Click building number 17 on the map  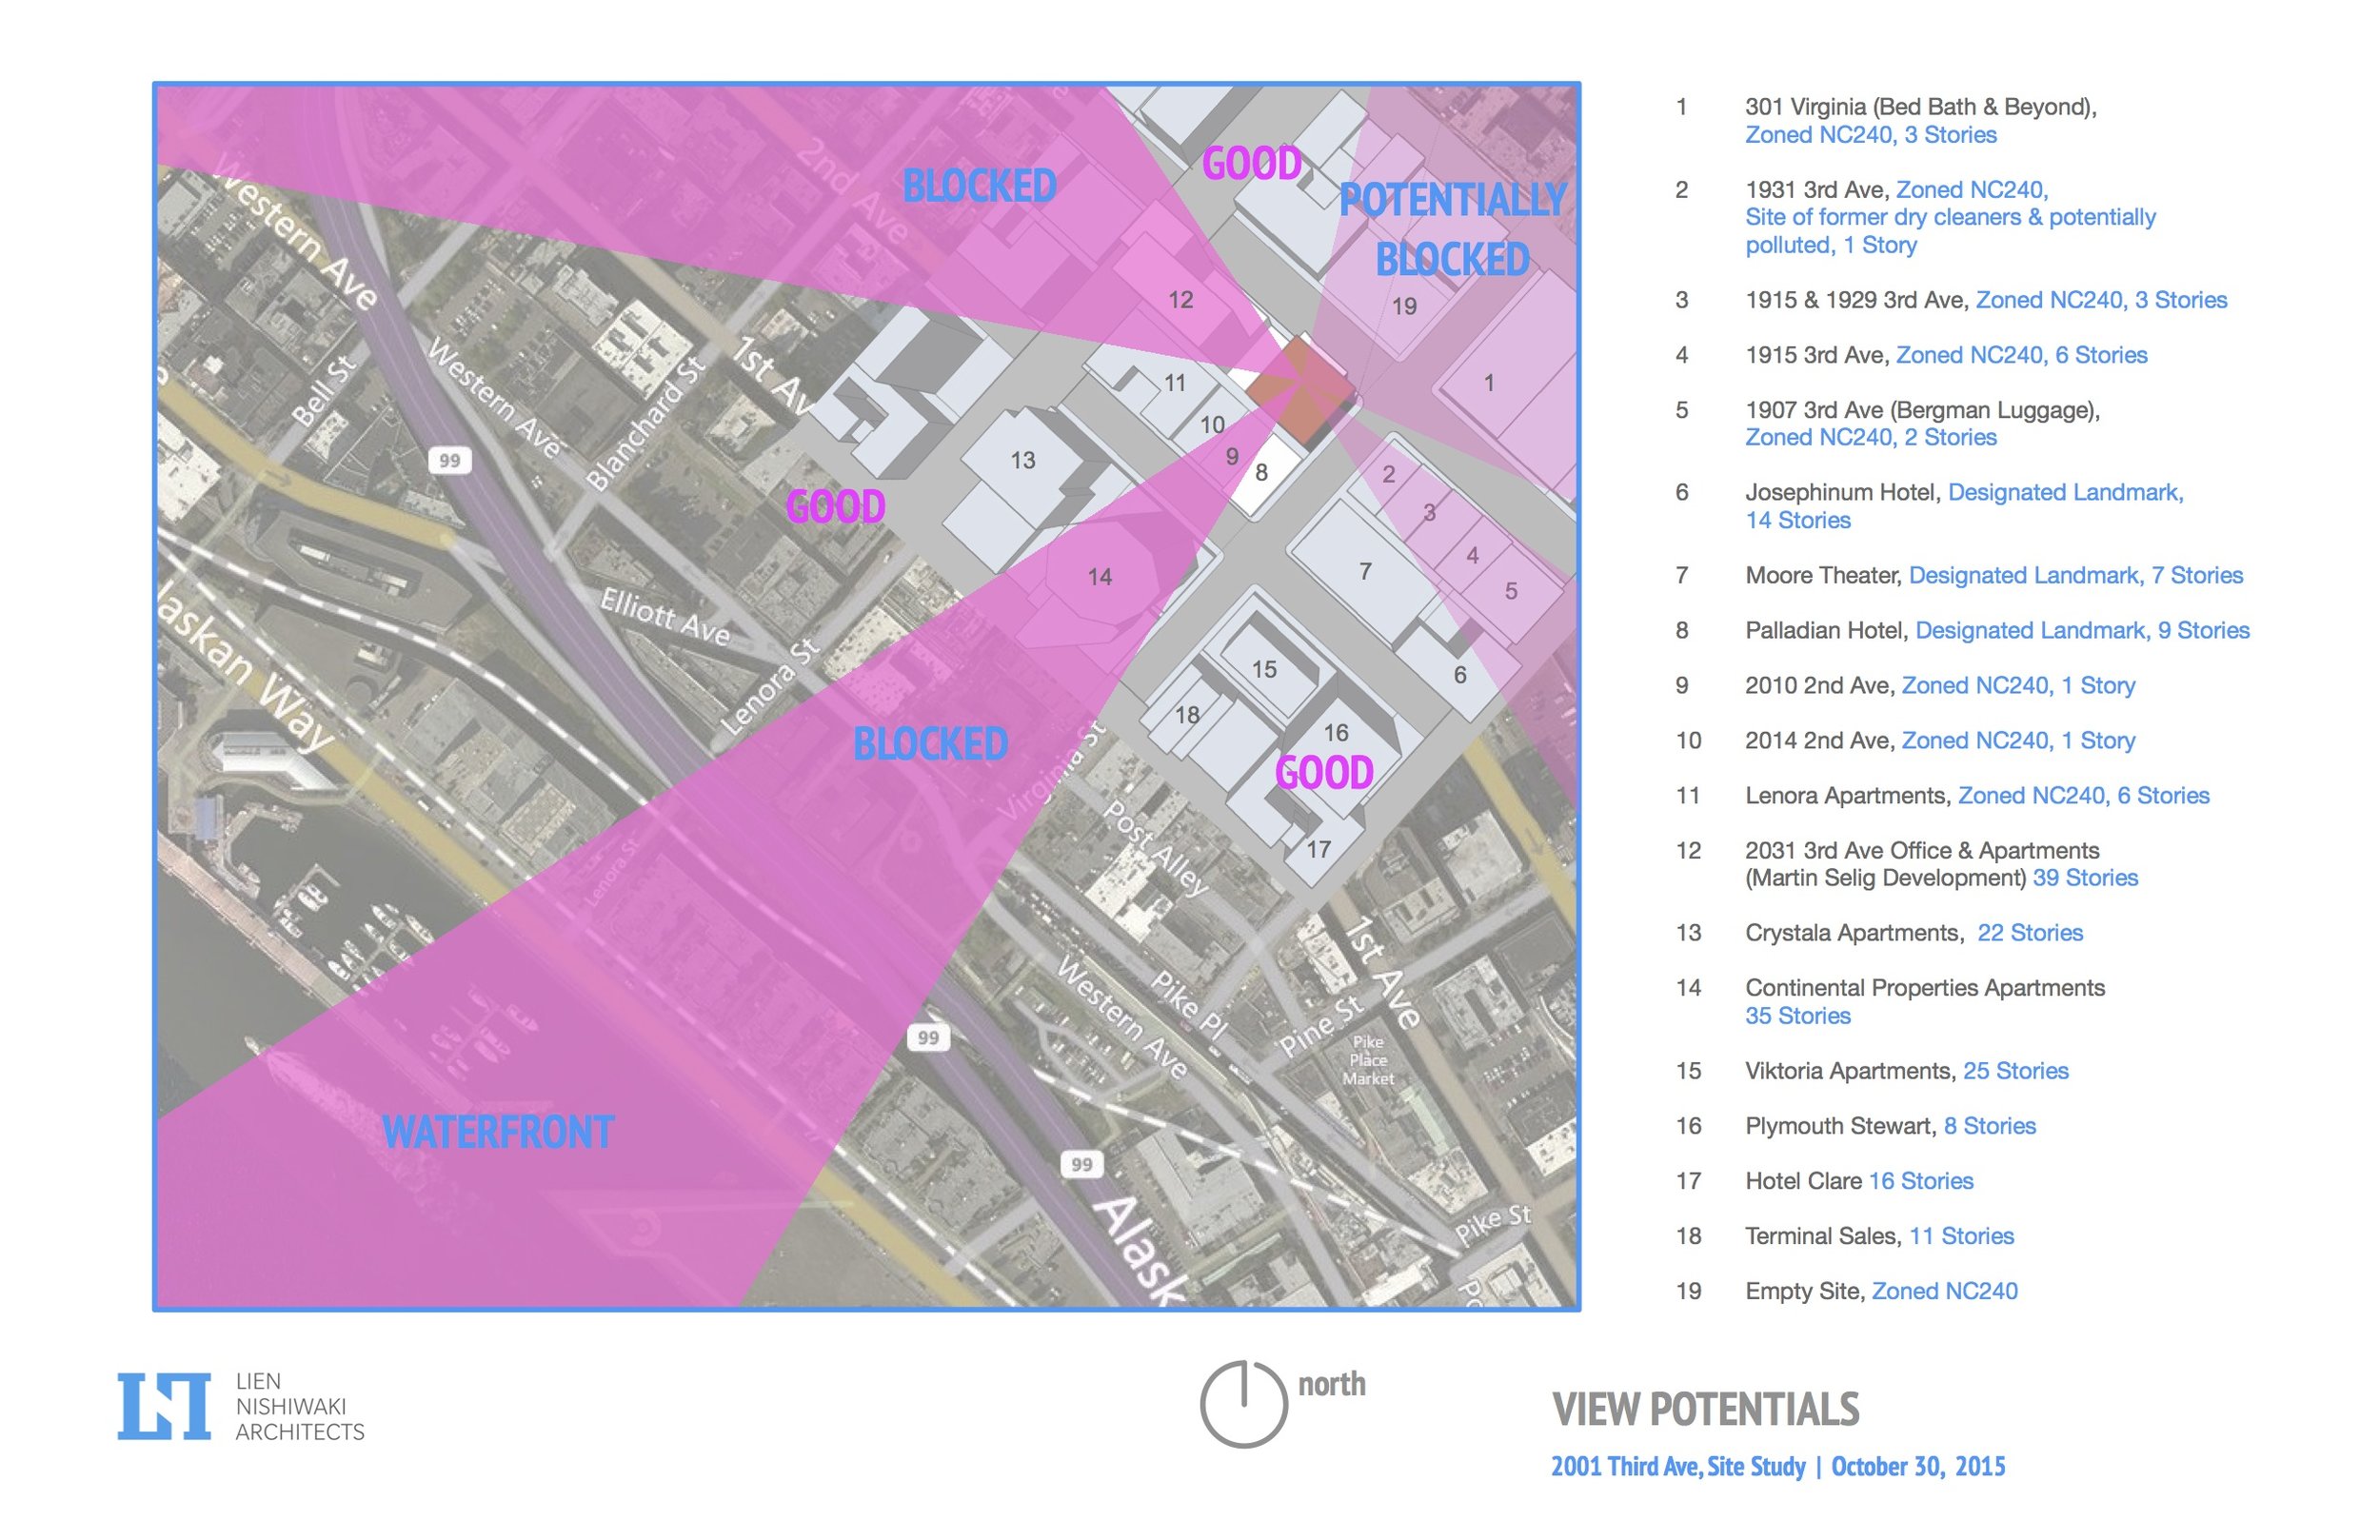(1318, 849)
